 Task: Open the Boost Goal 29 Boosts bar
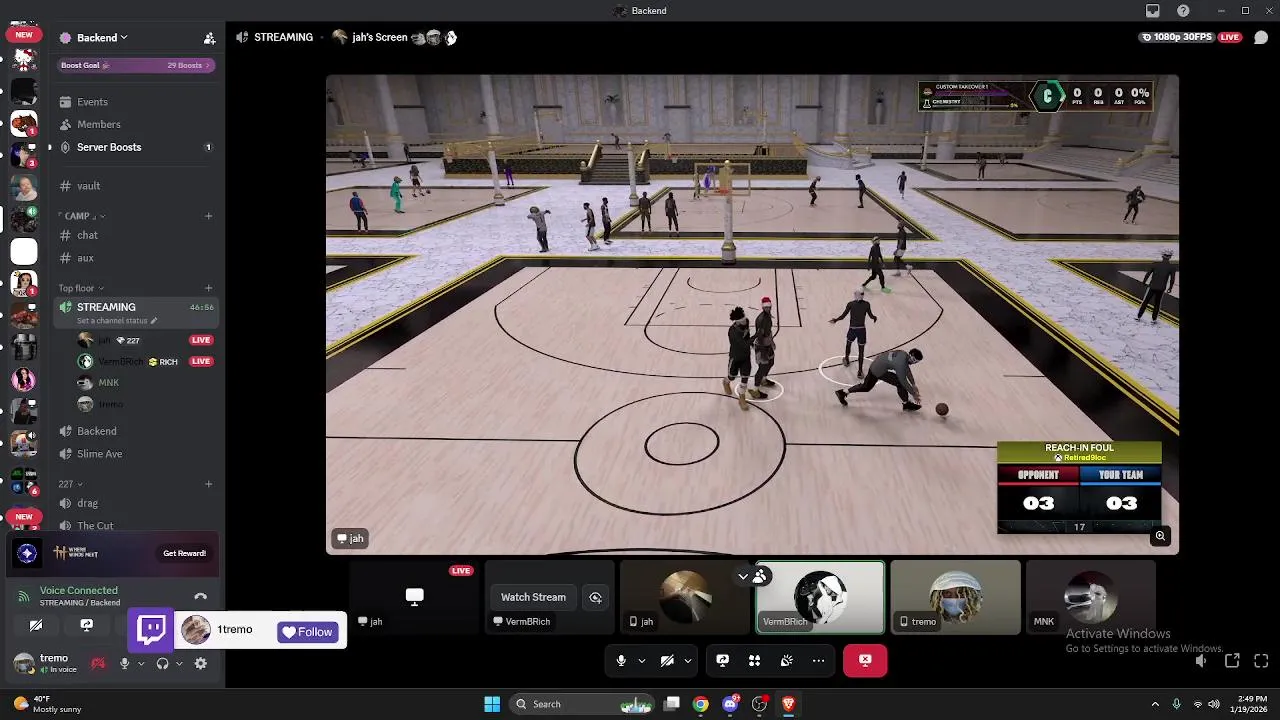(136, 65)
